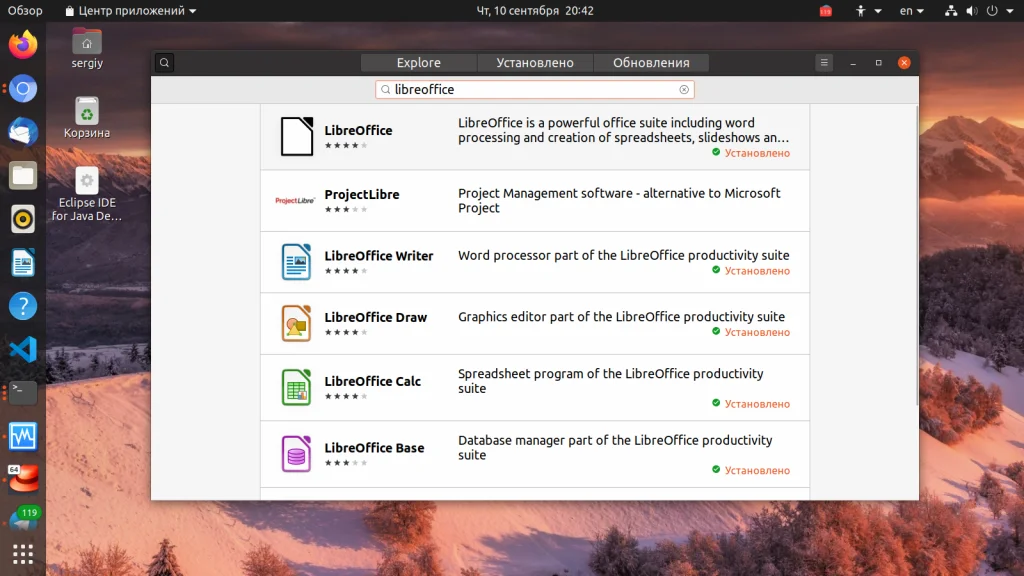Switch to the Explore tab
This screenshot has width=1024, height=576.
tap(419, 63)
